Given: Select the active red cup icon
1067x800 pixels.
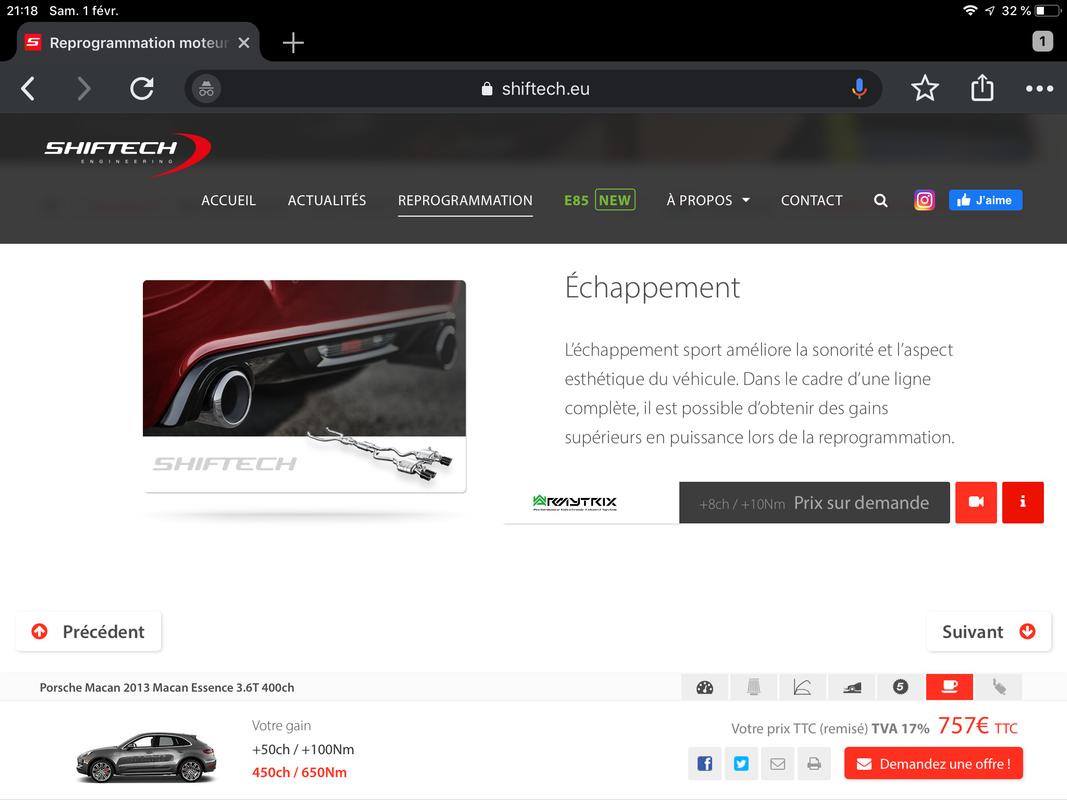Looking at the screenshot, I should [x=949, y=687].
